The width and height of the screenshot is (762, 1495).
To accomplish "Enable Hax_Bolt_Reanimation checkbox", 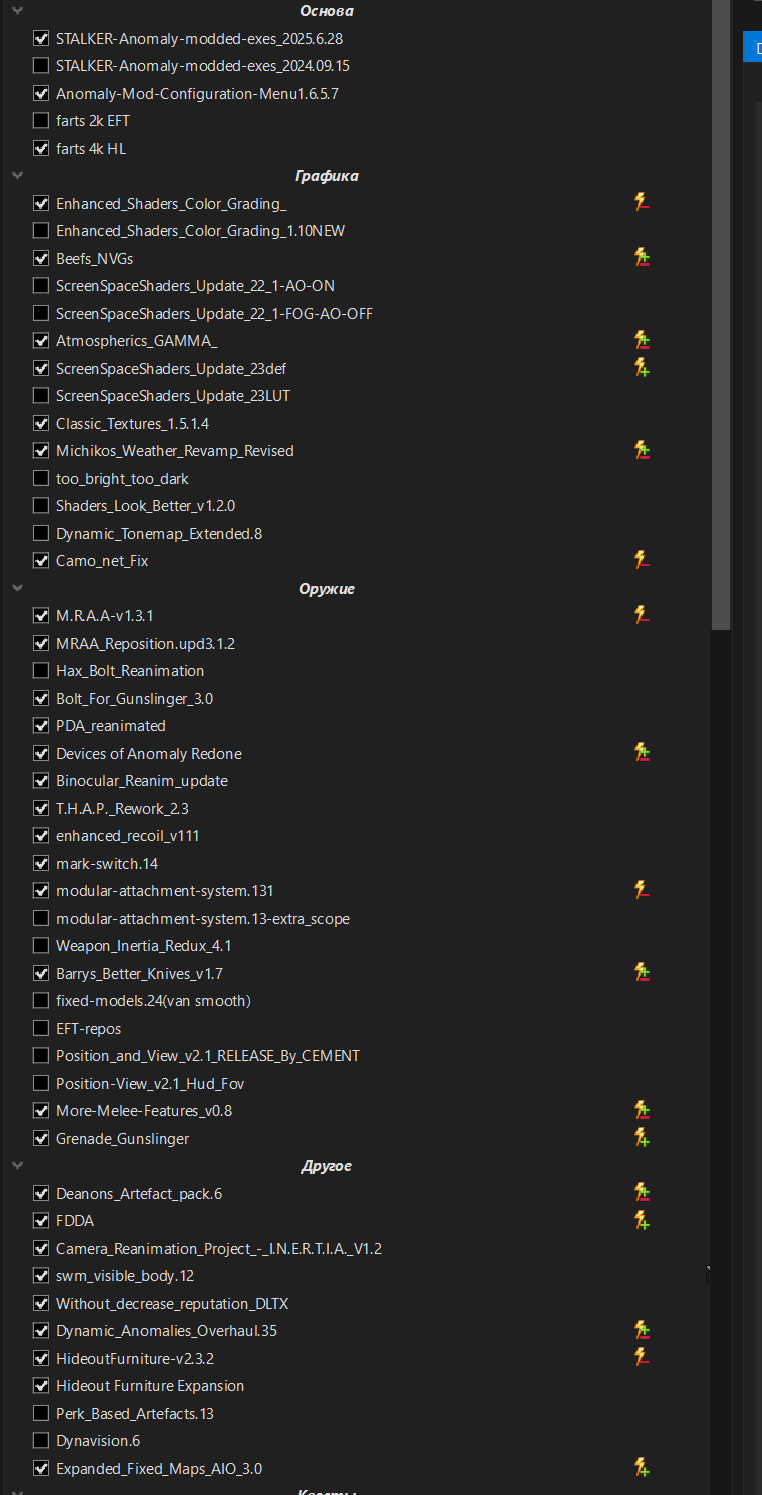I will (41, 671).
